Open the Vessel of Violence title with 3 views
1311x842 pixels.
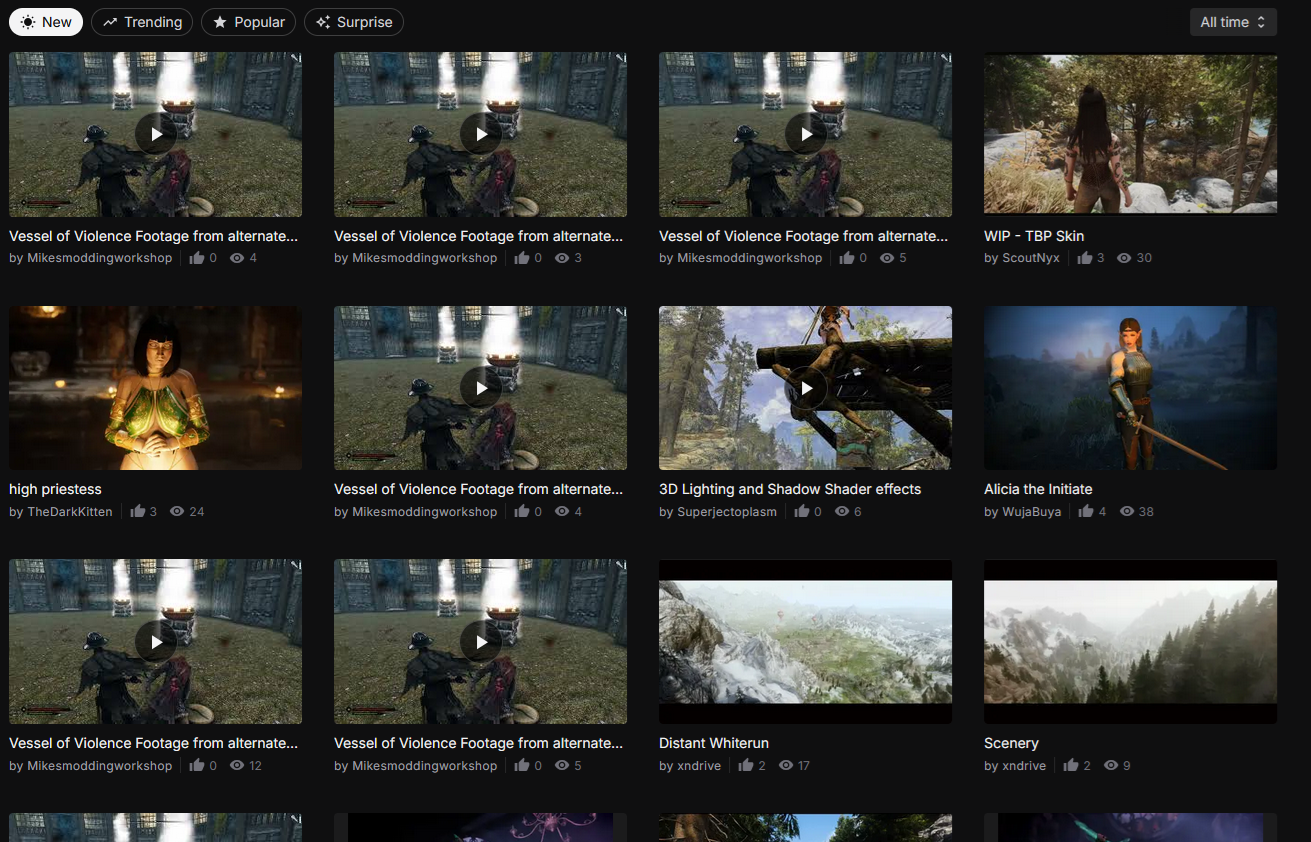pos(478,236)
